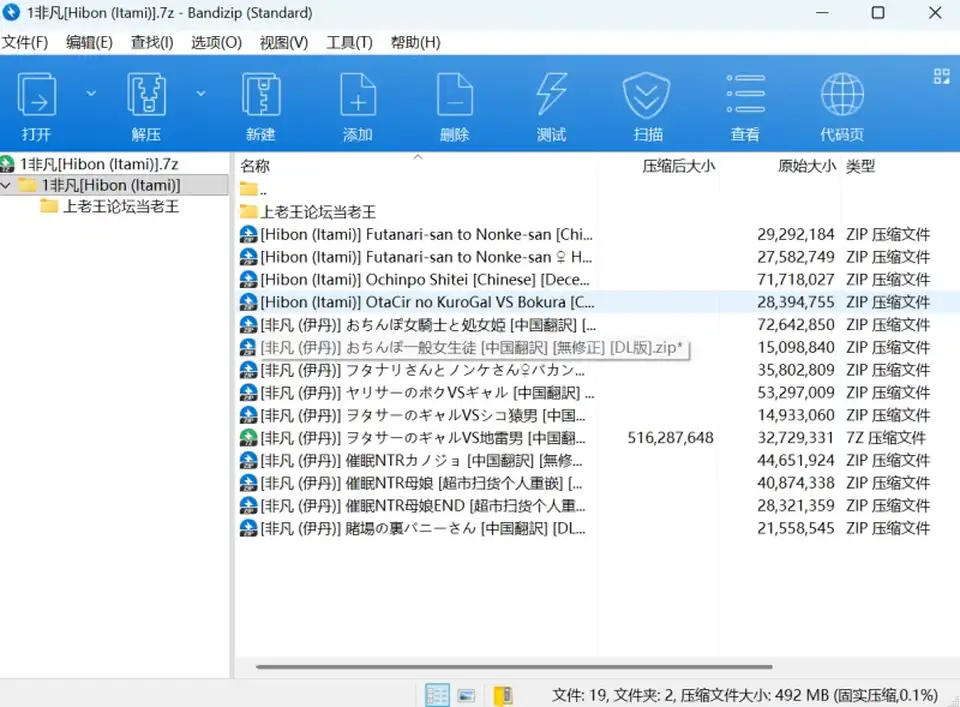Open the 帮助(H) menu
Screen dimensions: 960x707
(x=415, y=42)
